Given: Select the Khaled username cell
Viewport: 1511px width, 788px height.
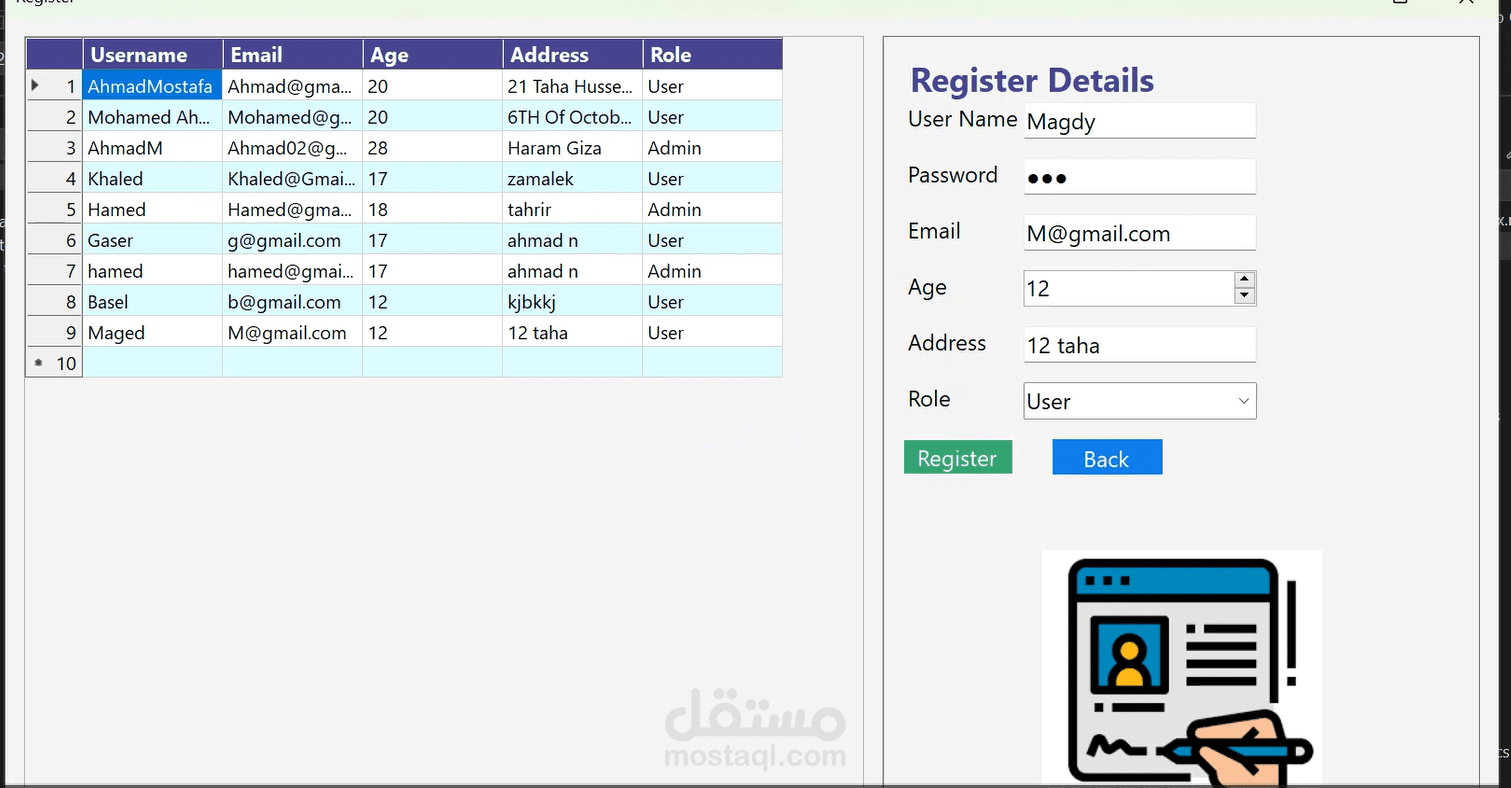Looking at the screenshot, I should coord(153,179).
